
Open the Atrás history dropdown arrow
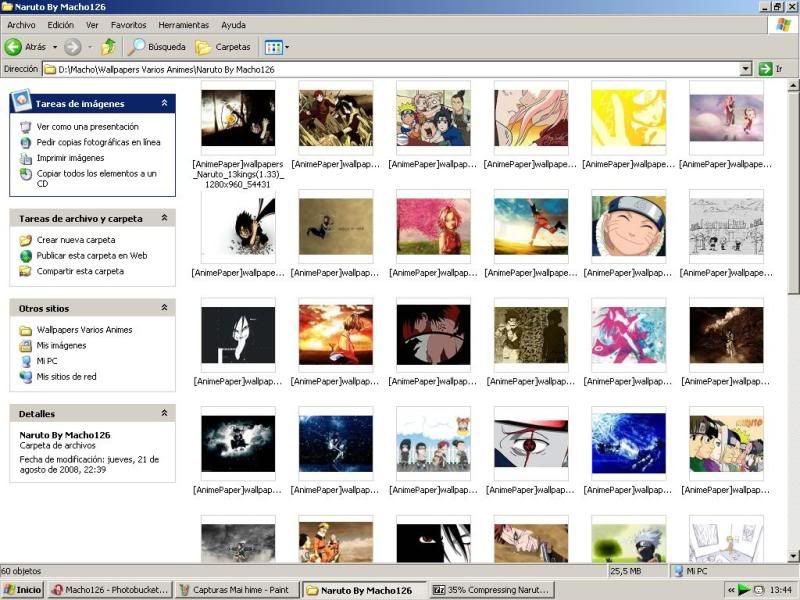point(55,47)
